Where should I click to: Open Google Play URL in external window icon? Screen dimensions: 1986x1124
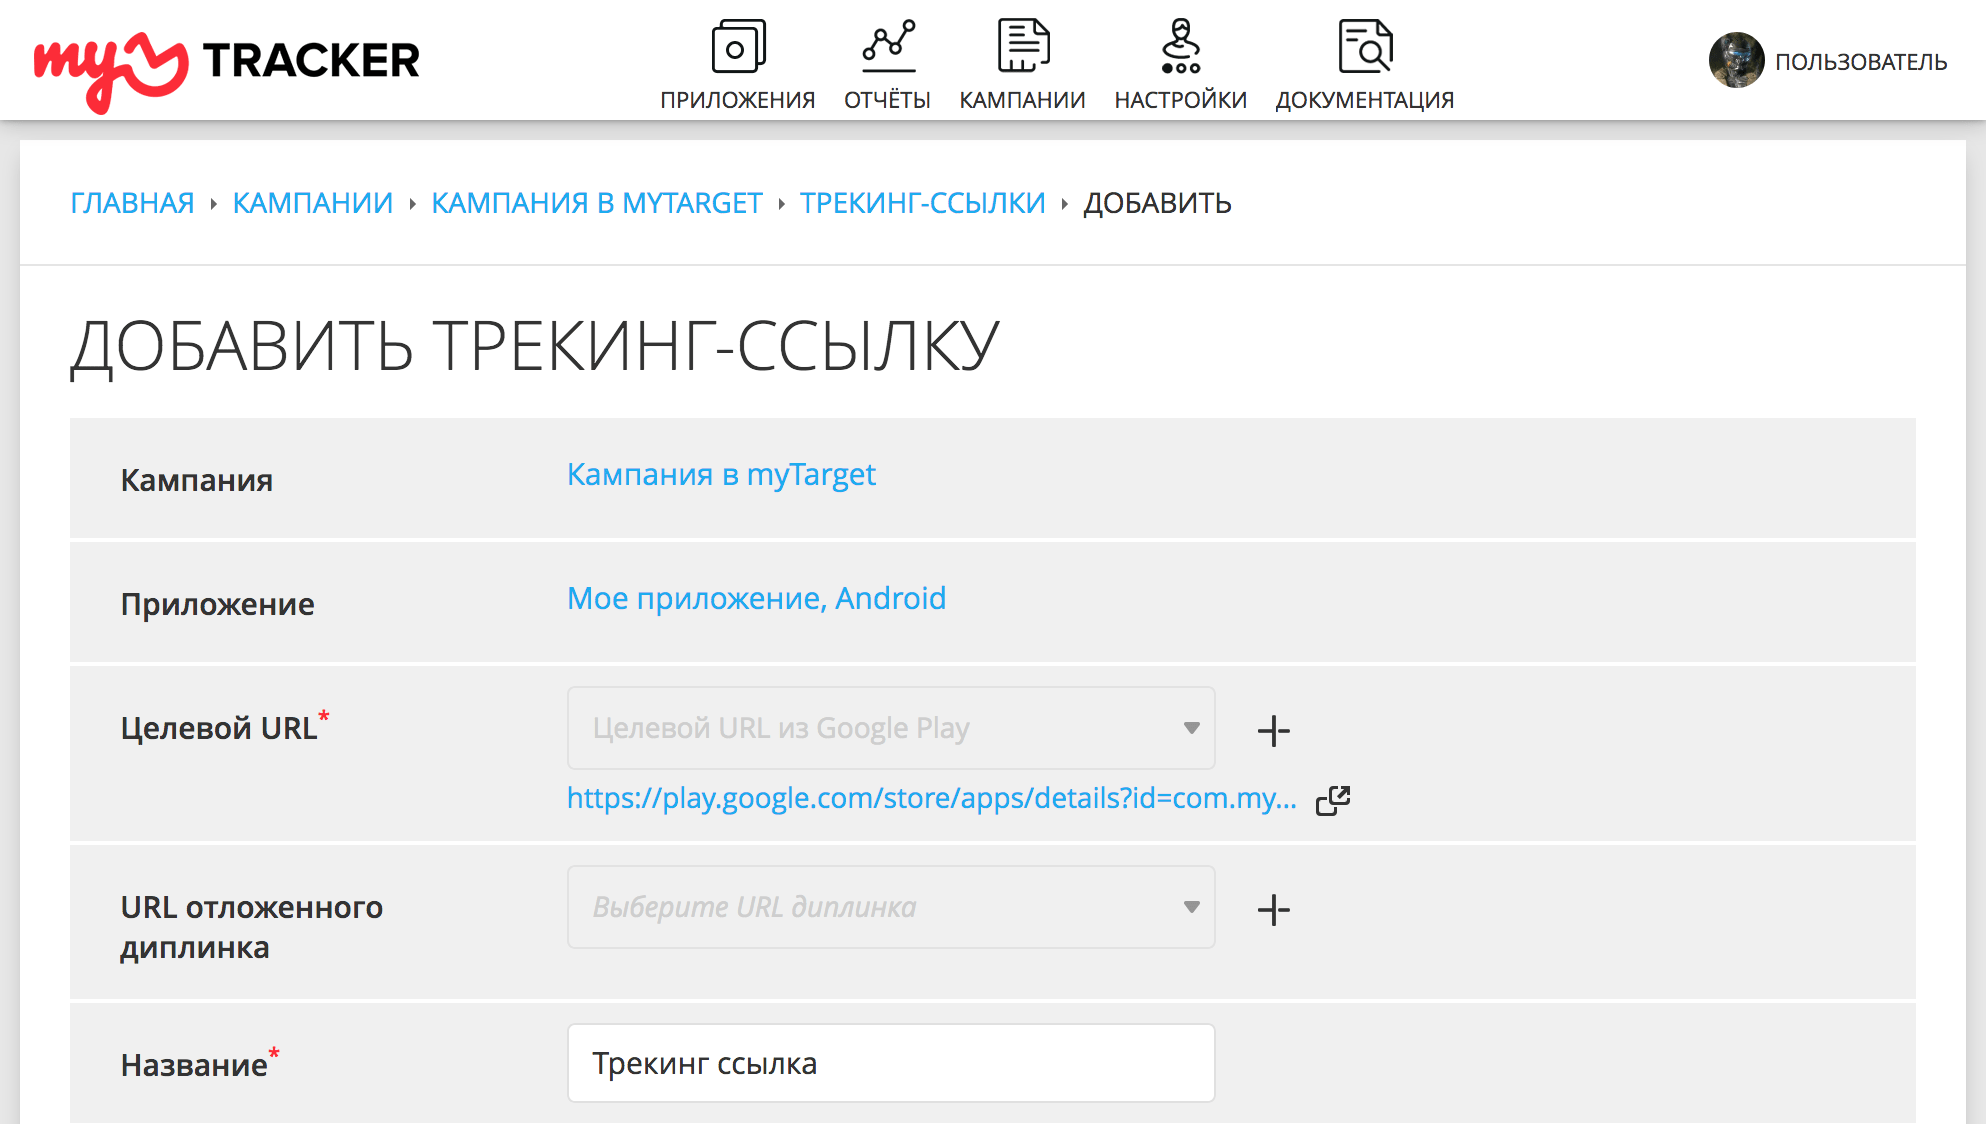click(1333, 800)
